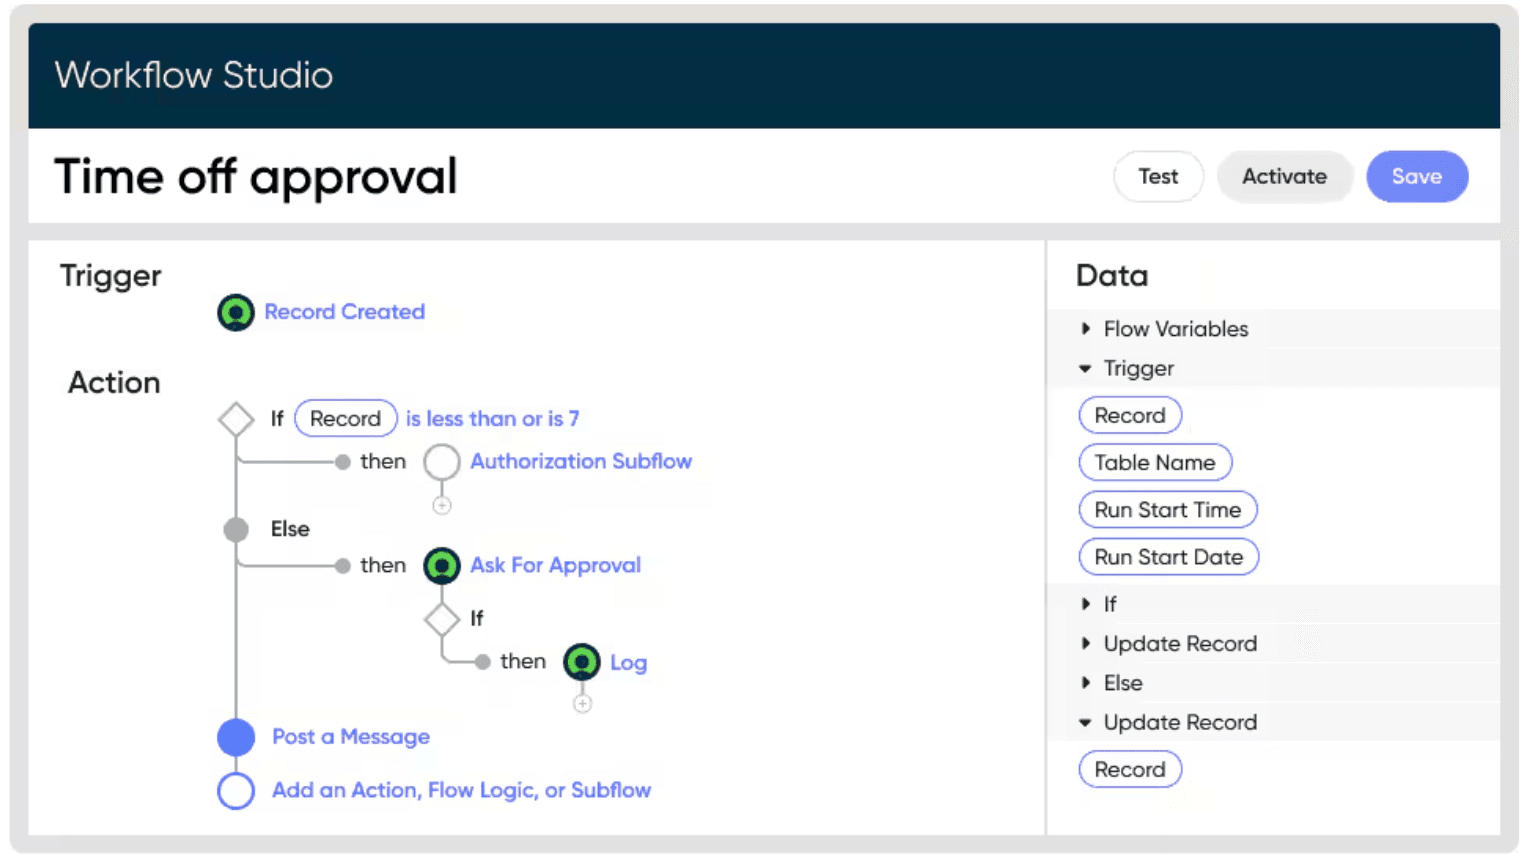Select the Run Start Date data pill
Image resolution: width=1527 pixels, height=858 pixels.
(1169, 557)
